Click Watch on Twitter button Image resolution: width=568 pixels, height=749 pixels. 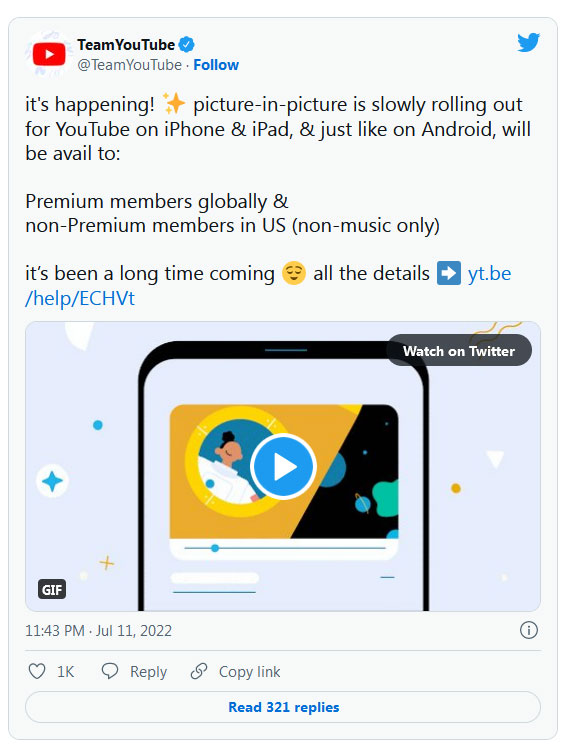[459, 351]
